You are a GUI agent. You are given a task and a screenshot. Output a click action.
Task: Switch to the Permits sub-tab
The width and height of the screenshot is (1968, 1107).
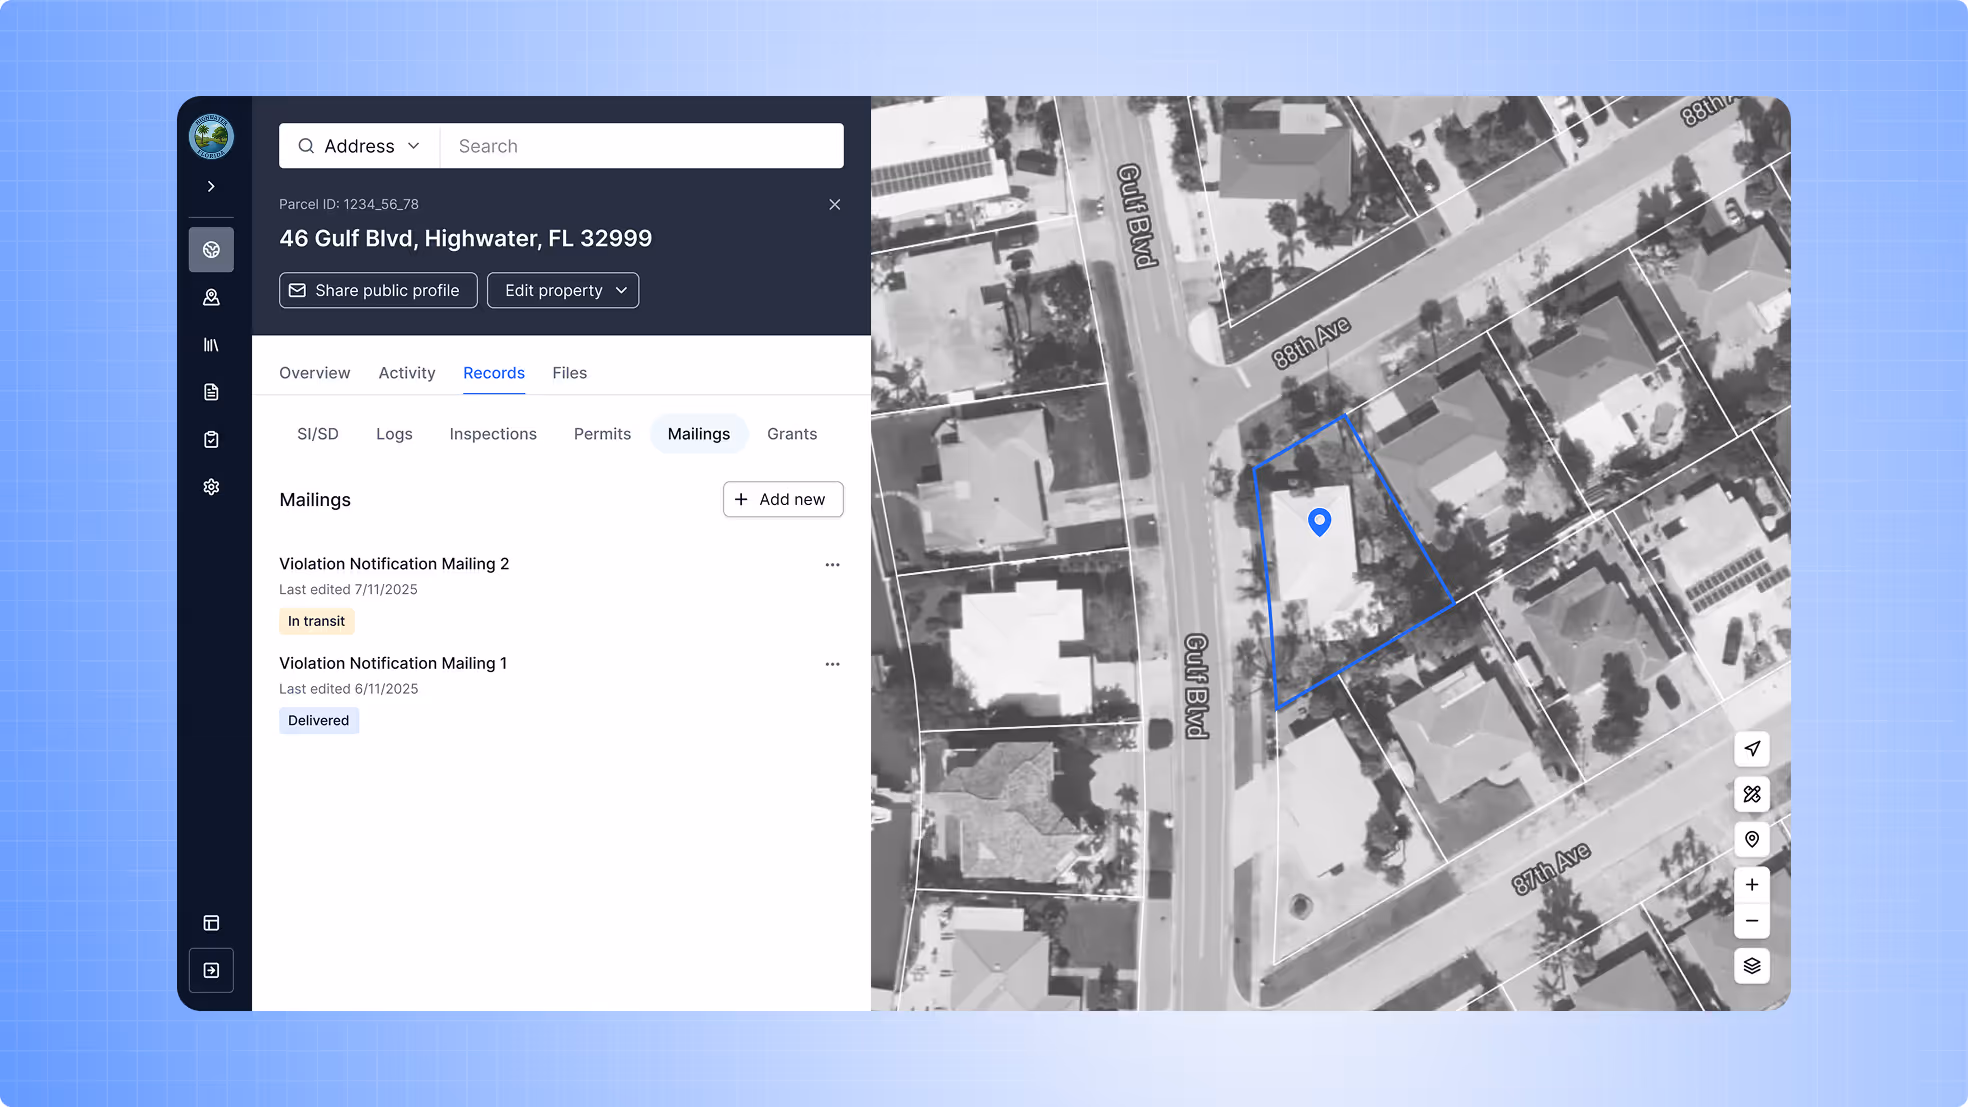click(x=602, y=434)
